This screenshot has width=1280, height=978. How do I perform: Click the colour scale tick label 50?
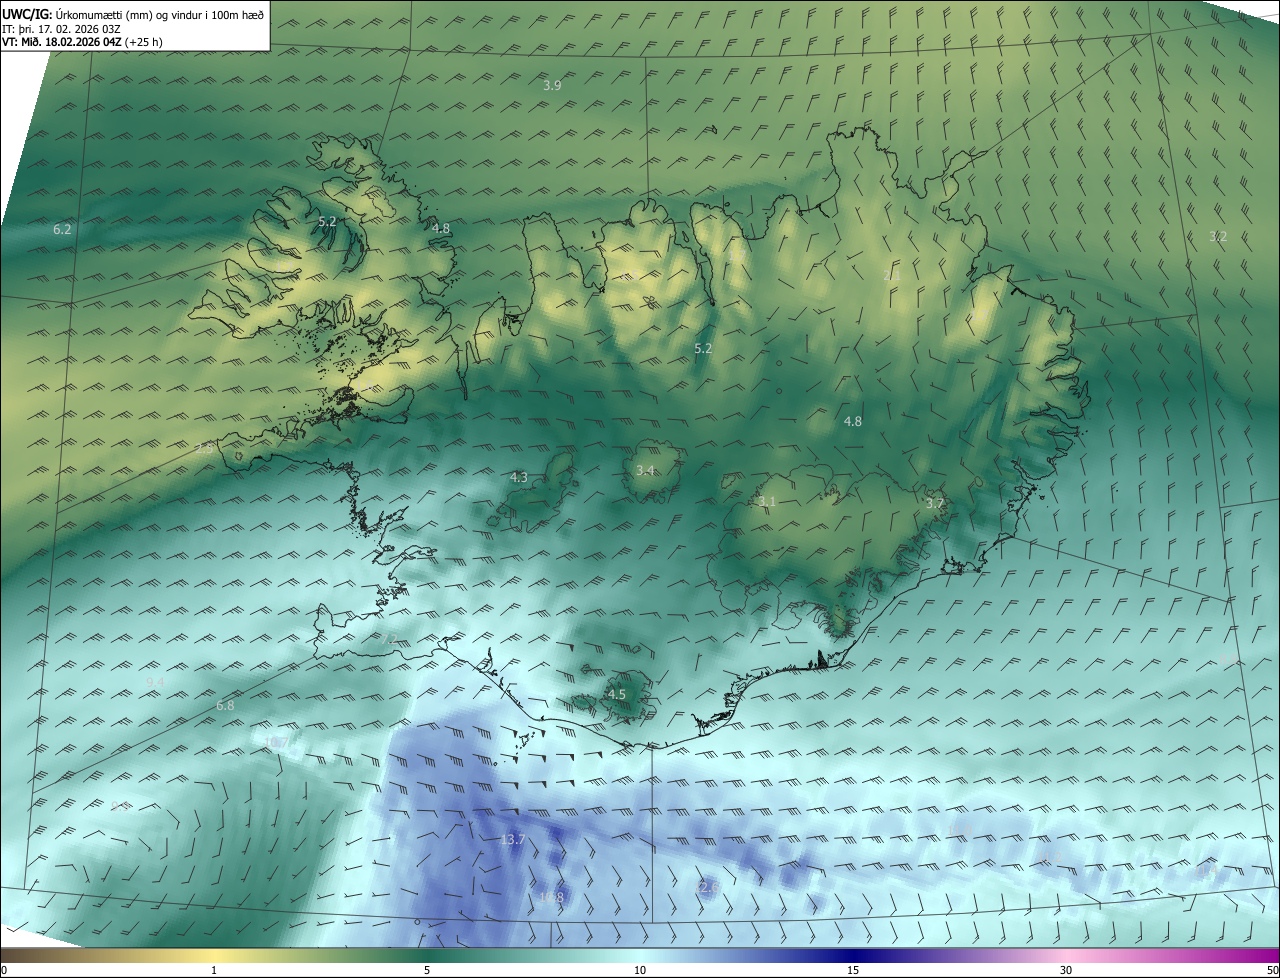[1272, 970]
